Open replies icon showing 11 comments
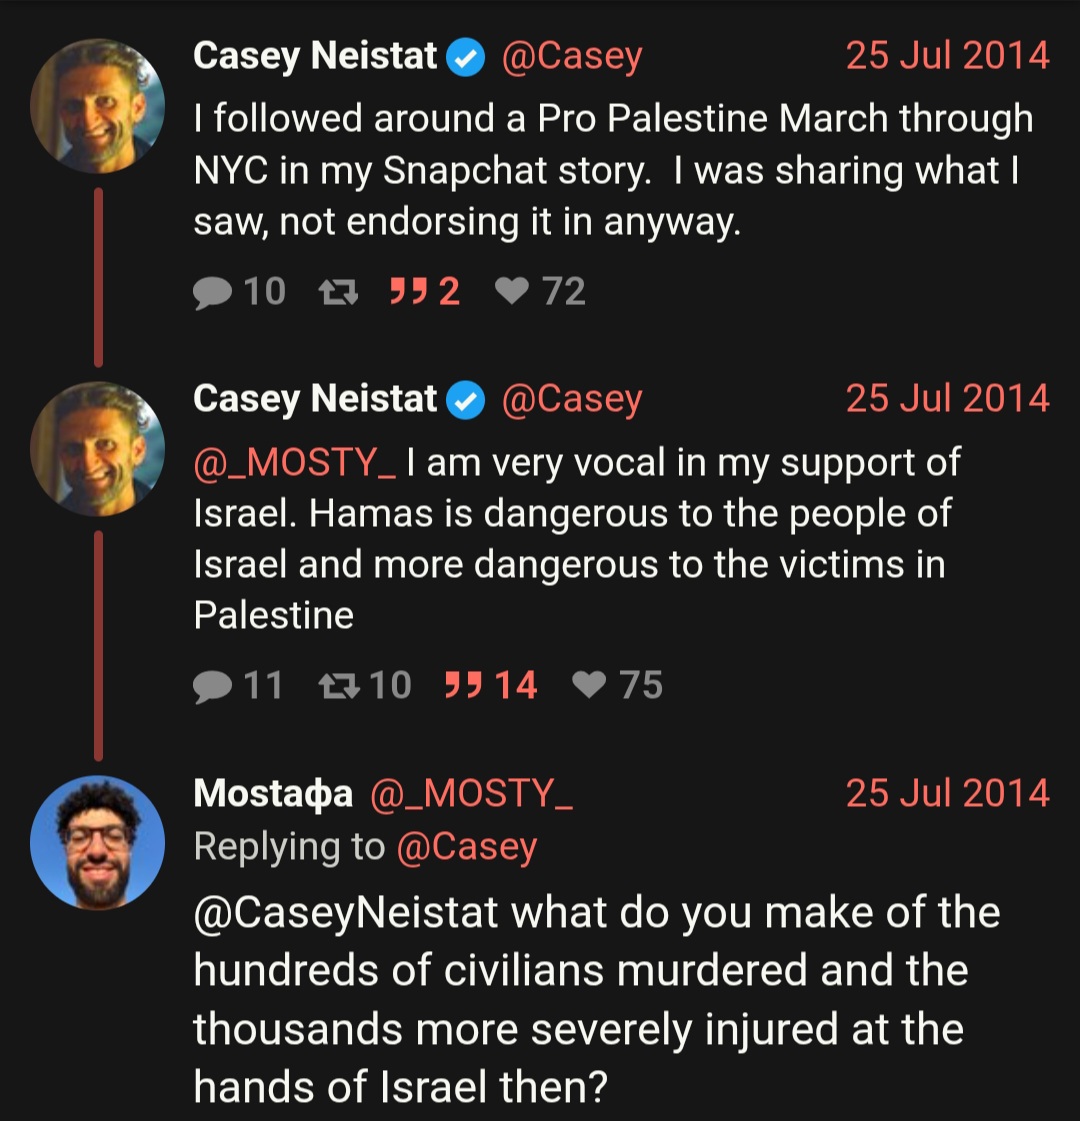 [212, 686]
